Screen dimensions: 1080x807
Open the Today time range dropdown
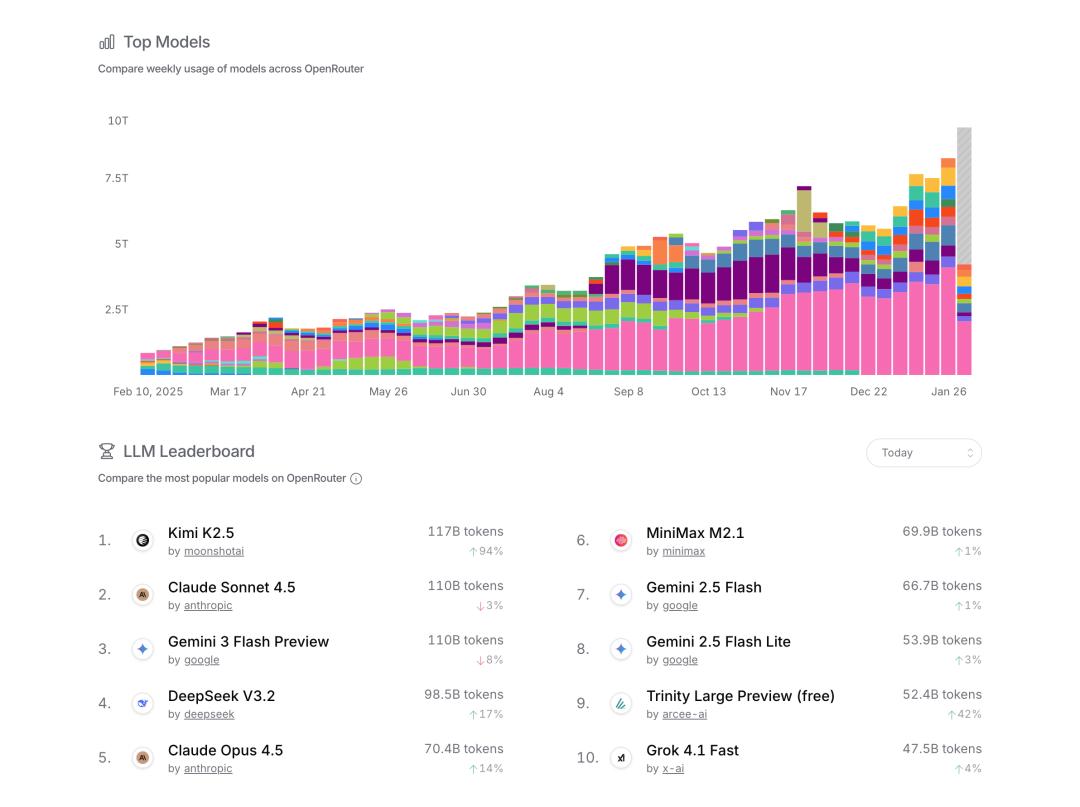923,453
